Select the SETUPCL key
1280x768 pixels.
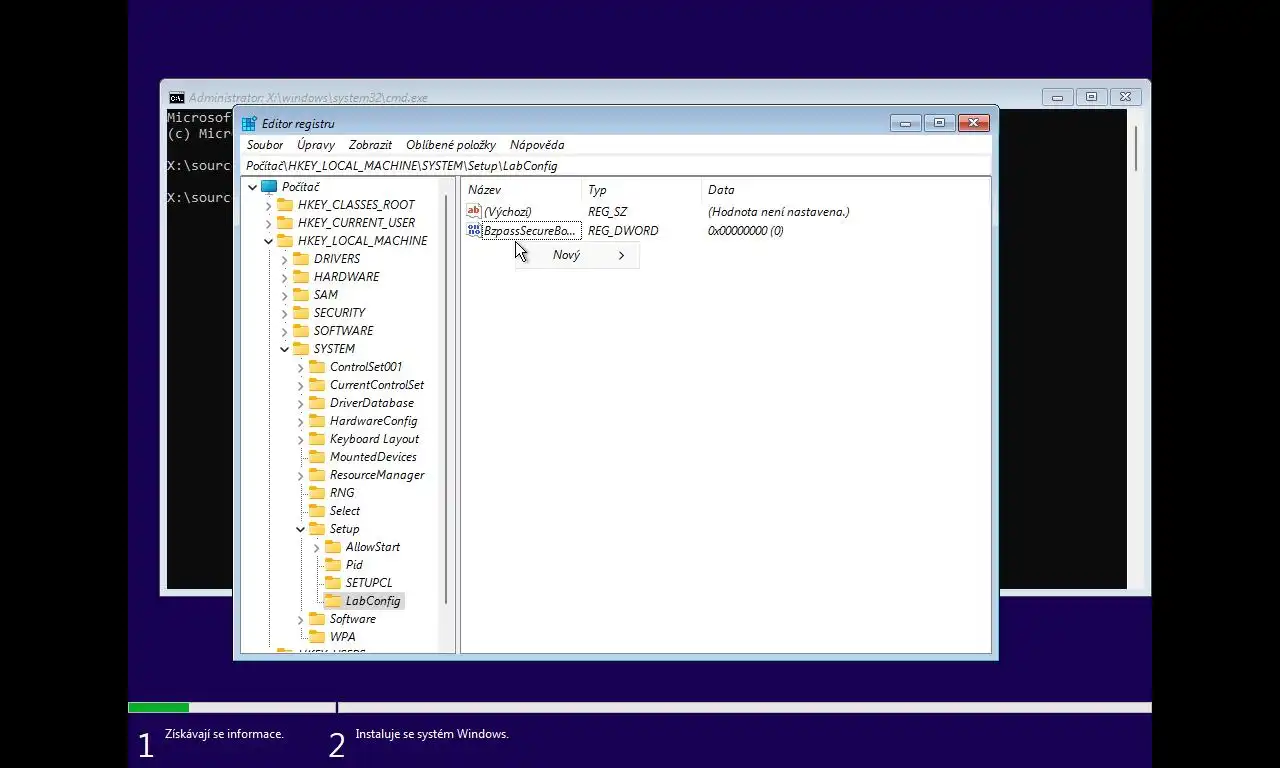369,583
